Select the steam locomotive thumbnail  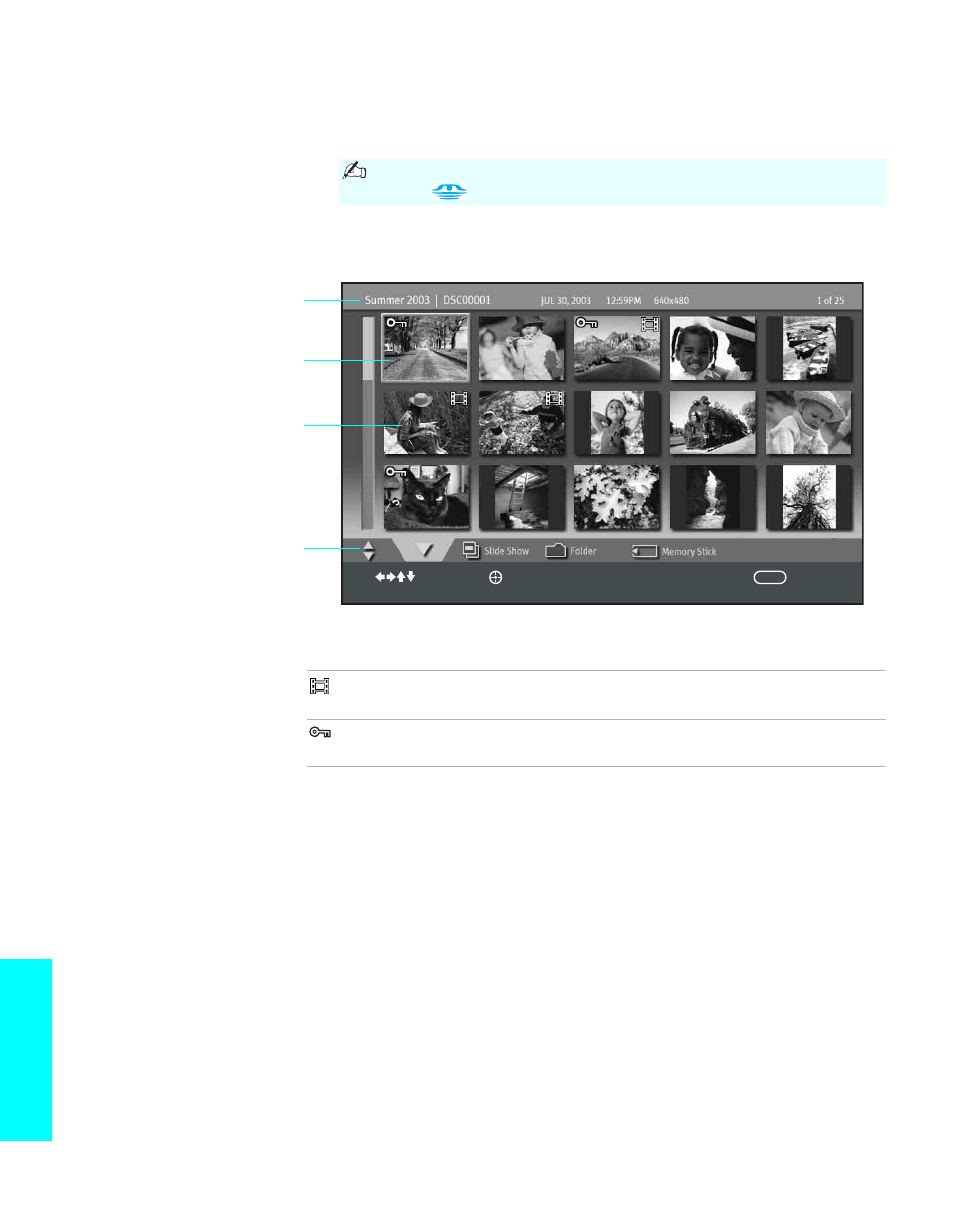click(712, 422)
